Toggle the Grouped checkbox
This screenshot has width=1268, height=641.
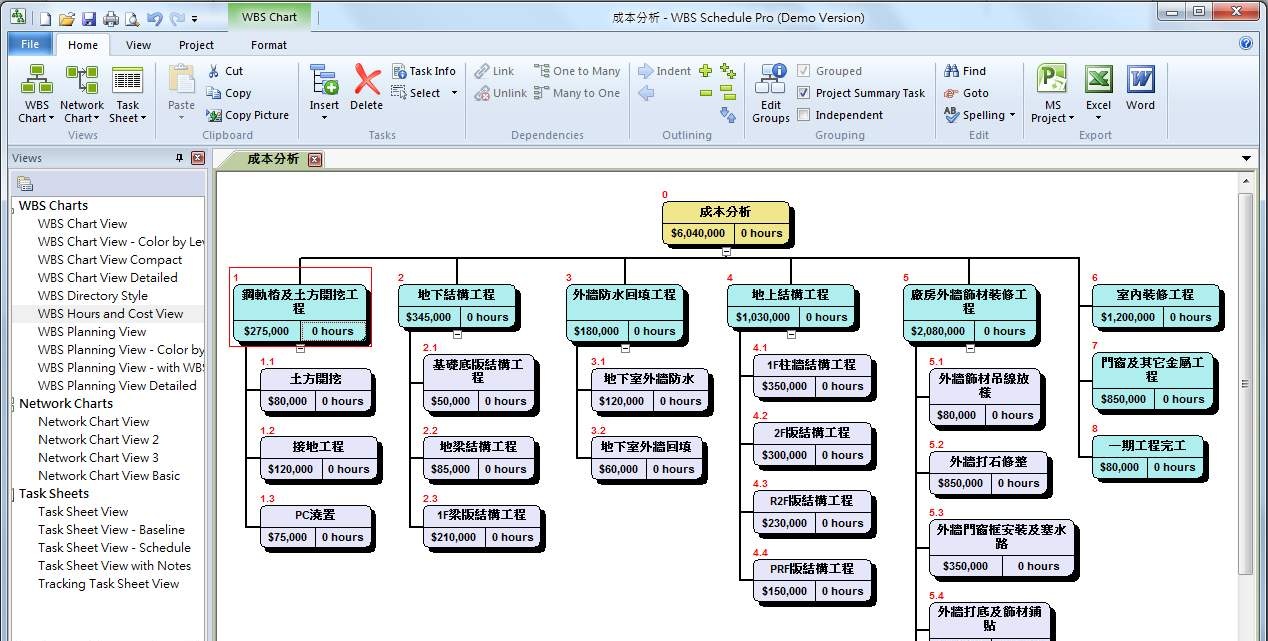tap(803, 71)
